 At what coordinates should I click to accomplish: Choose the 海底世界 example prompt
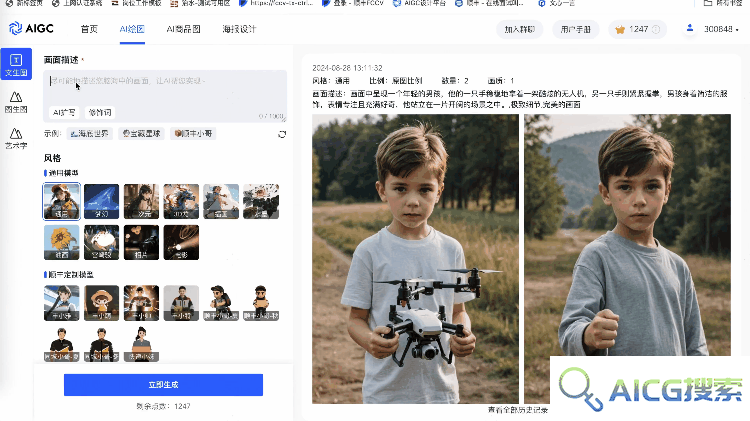coord(89,133)
